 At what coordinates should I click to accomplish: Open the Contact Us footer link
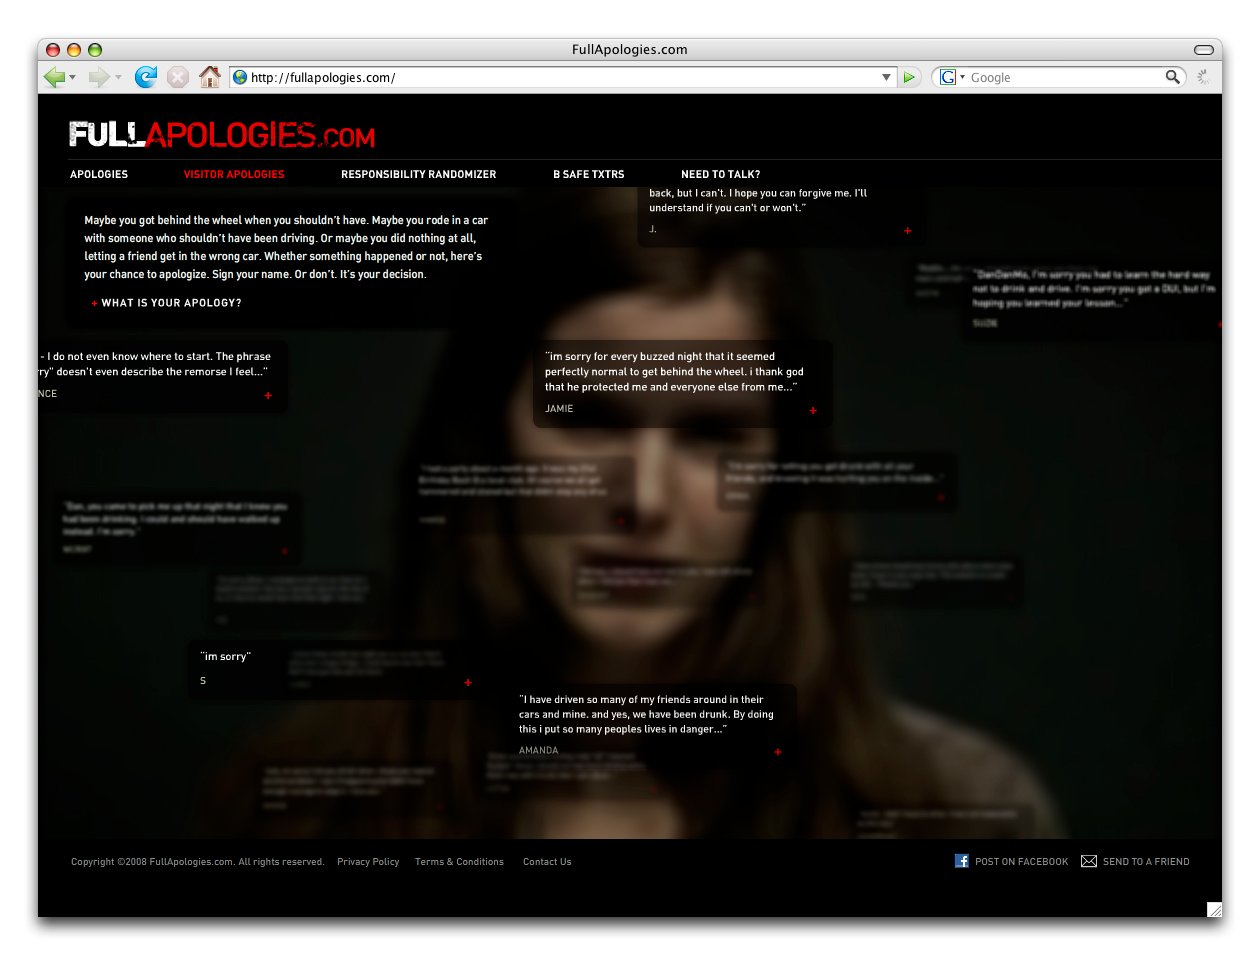click(547, 862)
